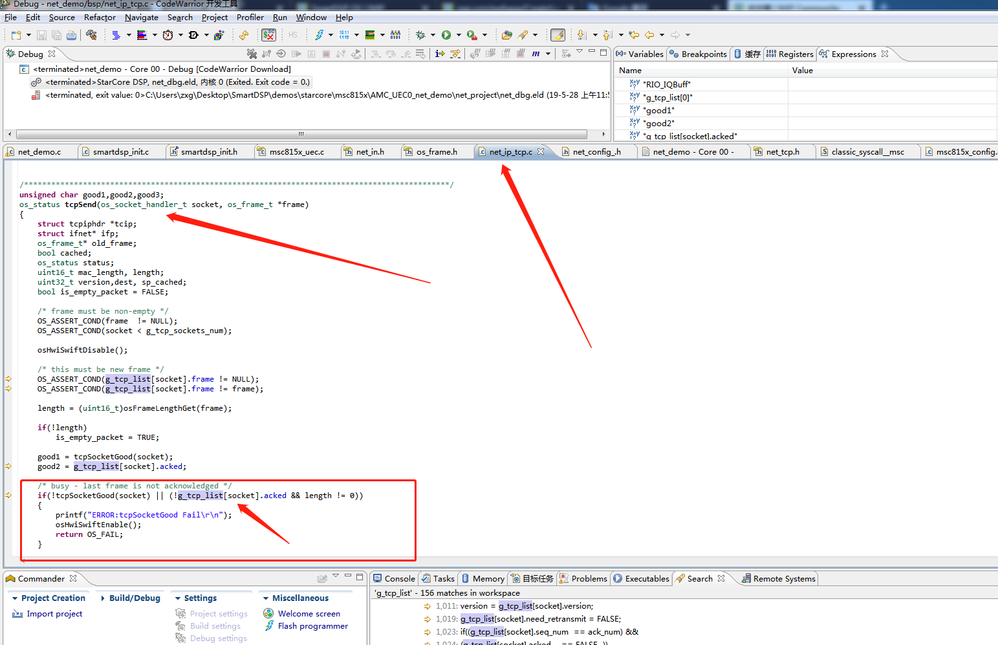The height and width of the screenshot is (645, 998).
Task: Collapse the Settings section in Commander
Action: point(178,598)
